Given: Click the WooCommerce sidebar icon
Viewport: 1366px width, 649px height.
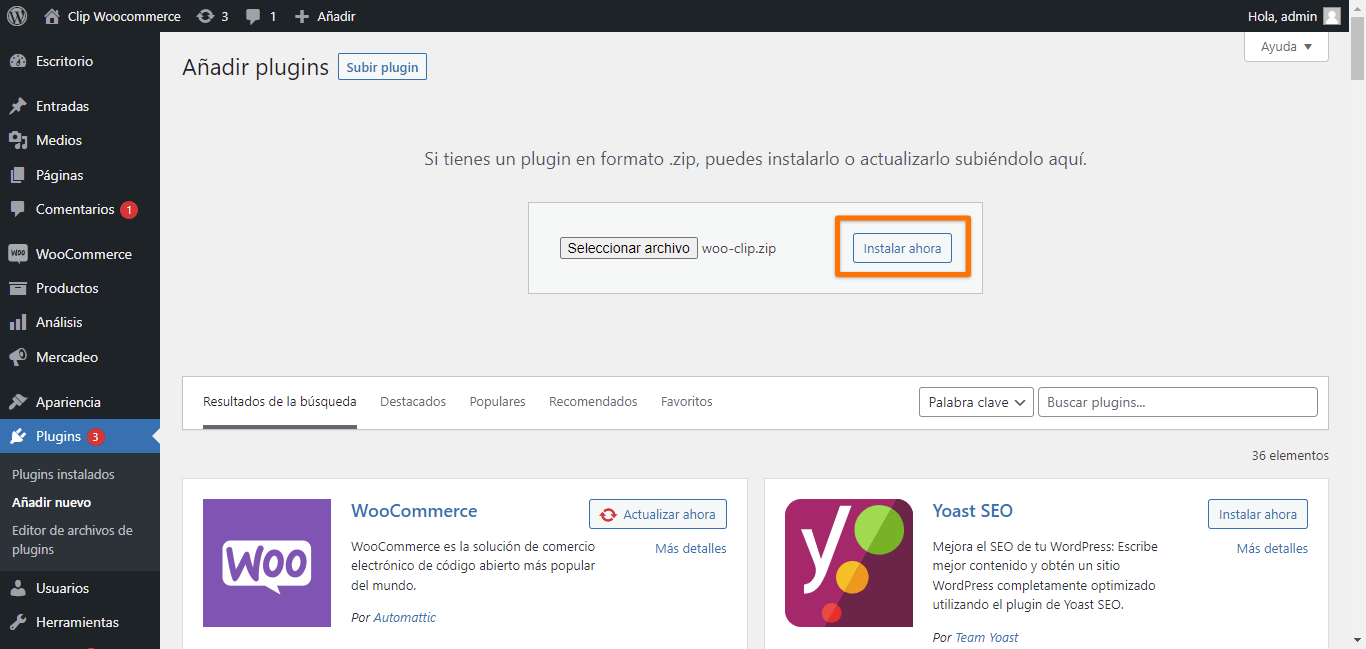Looking at the screenshot, I should pos(18,254).
